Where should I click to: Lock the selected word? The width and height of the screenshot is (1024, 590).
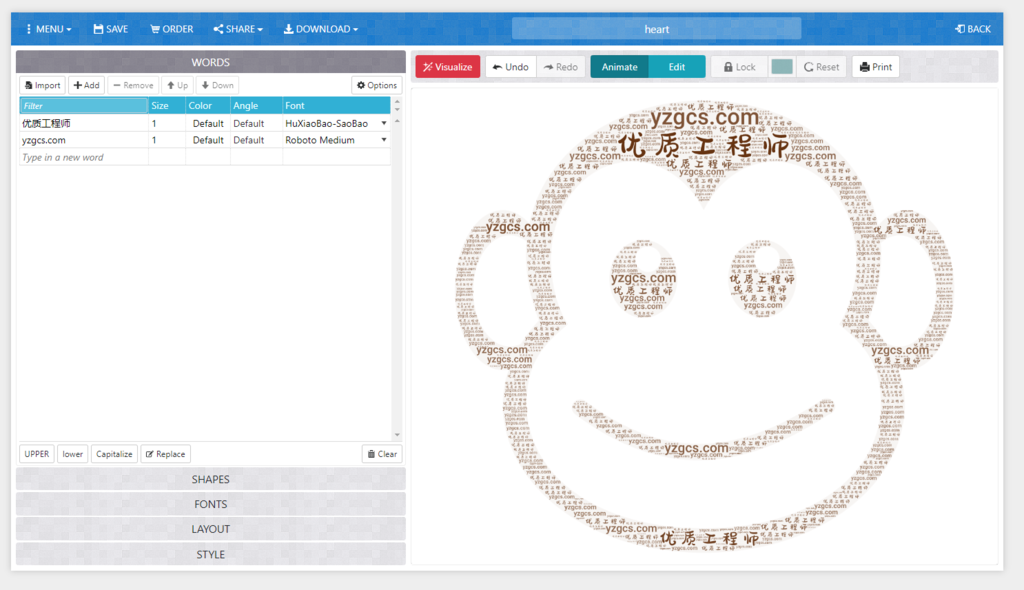pos(739,67)
